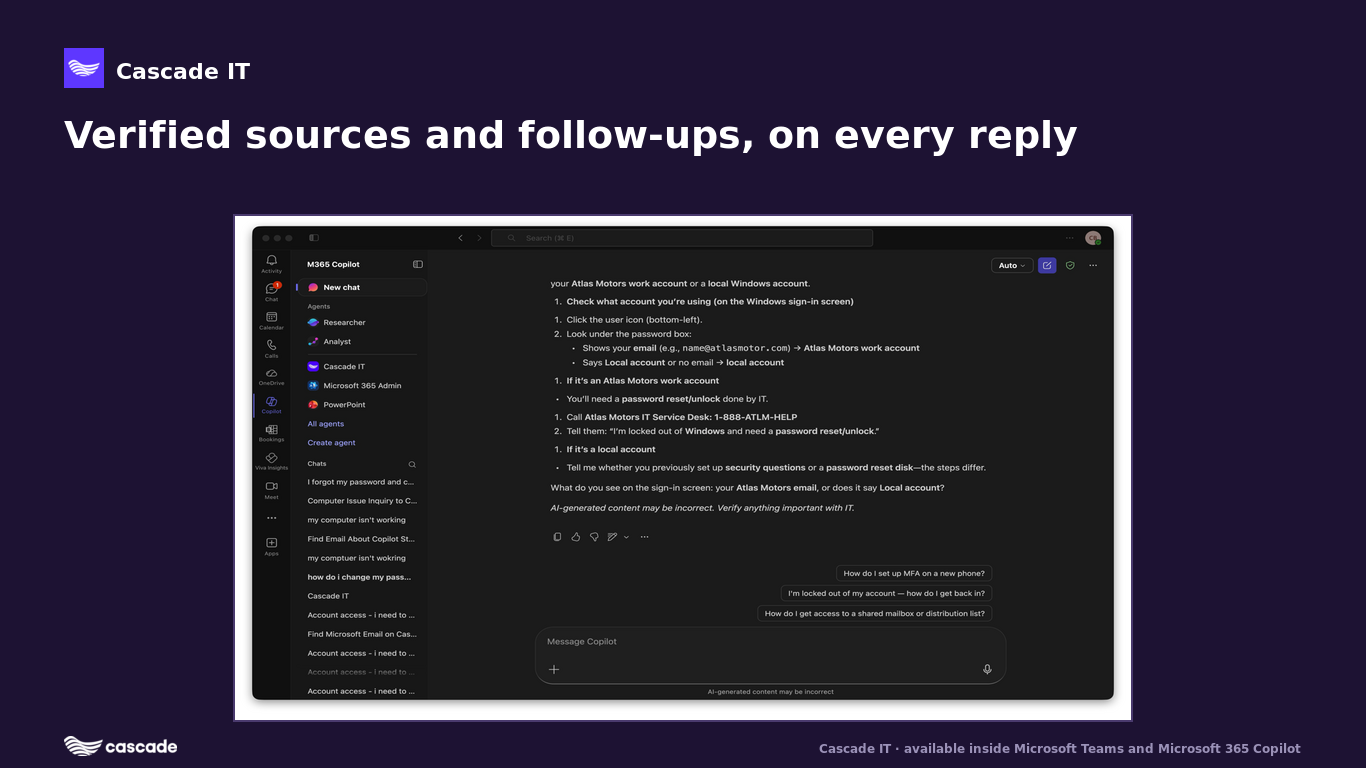1366x768 pixels.
Task: Add an attachment with the plus icon
Action: point(554,669)
